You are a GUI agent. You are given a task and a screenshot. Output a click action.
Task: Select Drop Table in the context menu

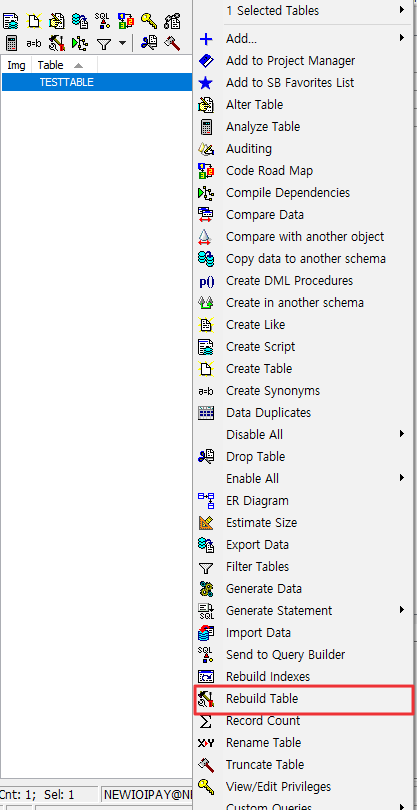(303, 457)
